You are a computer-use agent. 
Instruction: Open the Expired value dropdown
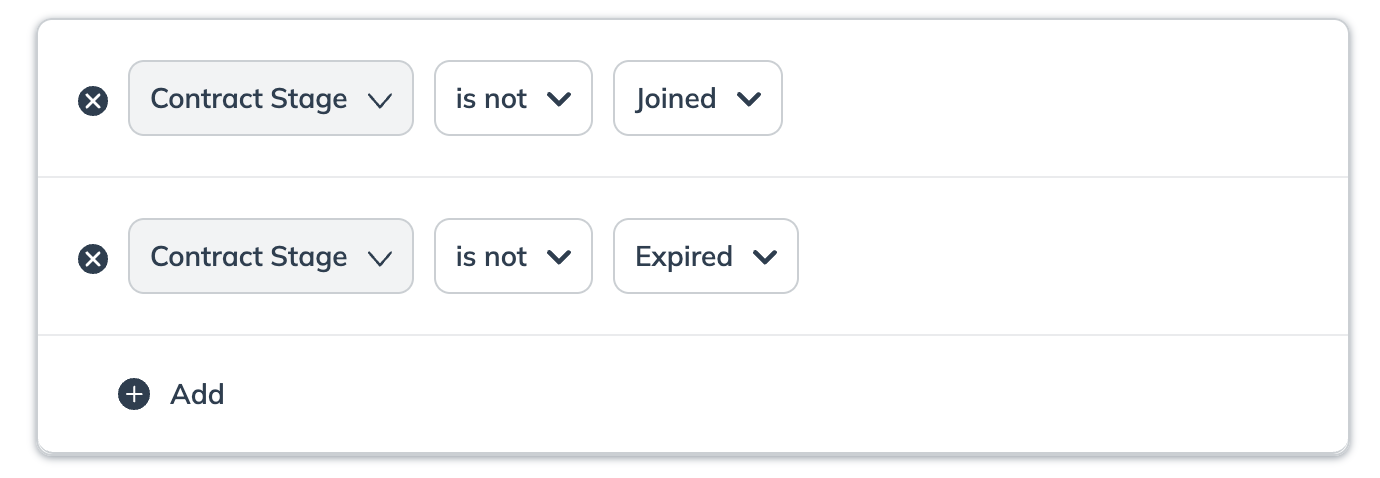[x=705, y=256]
